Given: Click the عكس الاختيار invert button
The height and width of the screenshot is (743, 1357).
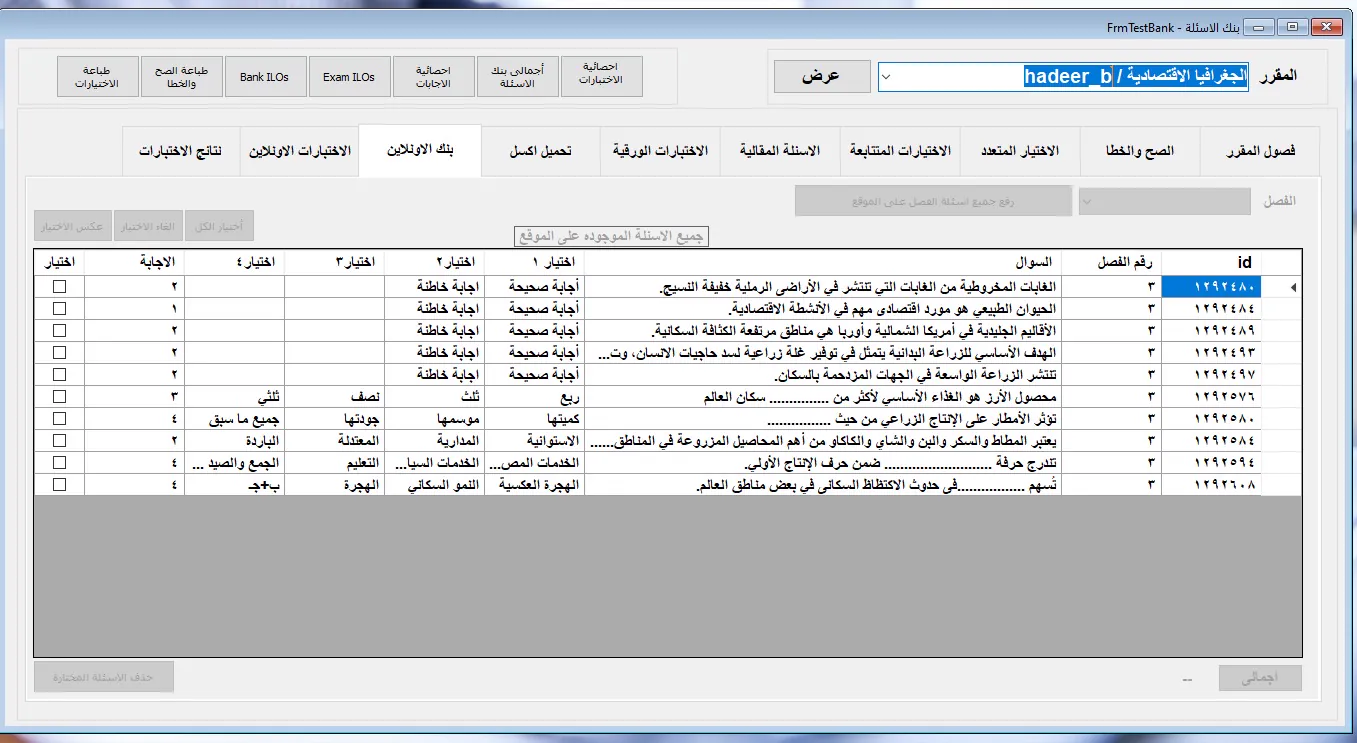Looking at the screenshot, I should coord(72,227).
